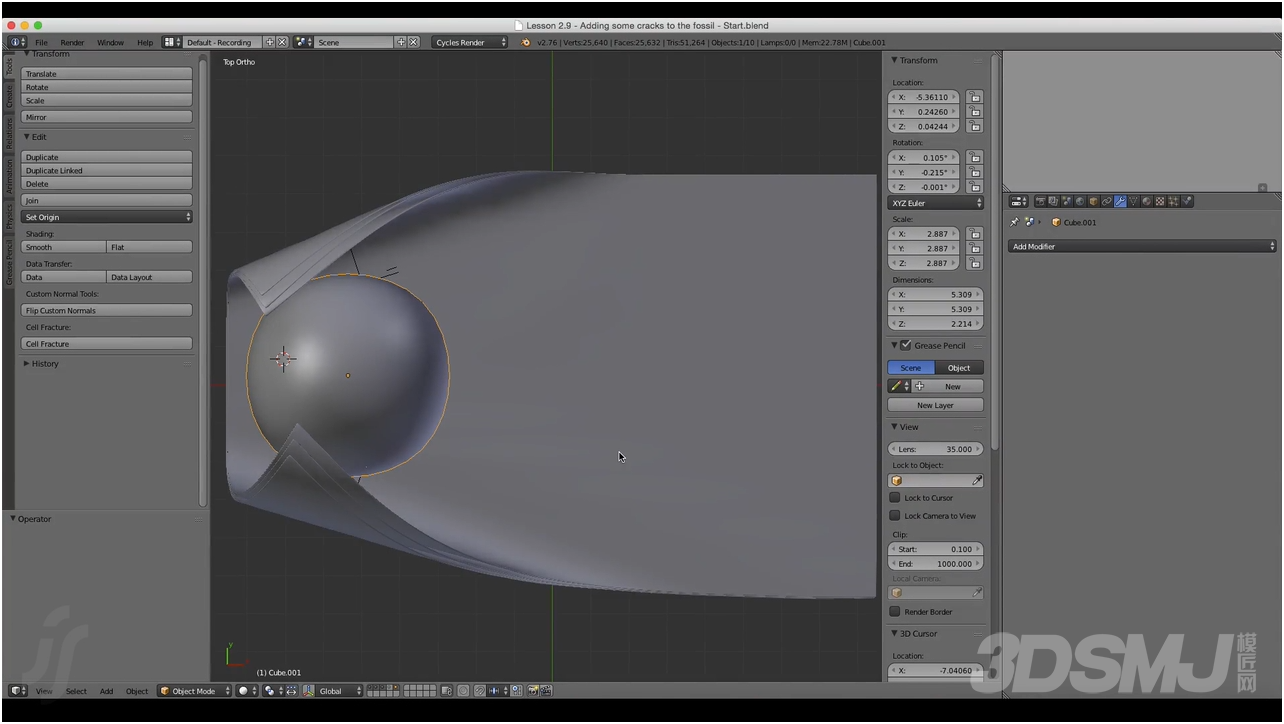Open the Object properties tab (orange cube)

point(1093,201)
